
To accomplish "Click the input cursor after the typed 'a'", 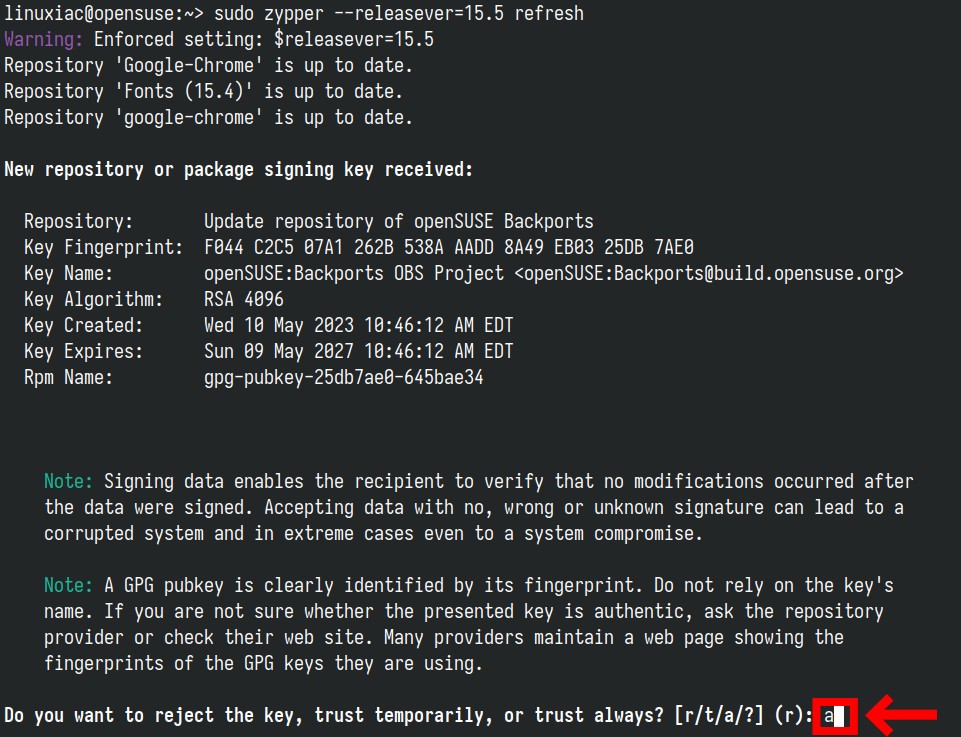I will tap(839, 716).
